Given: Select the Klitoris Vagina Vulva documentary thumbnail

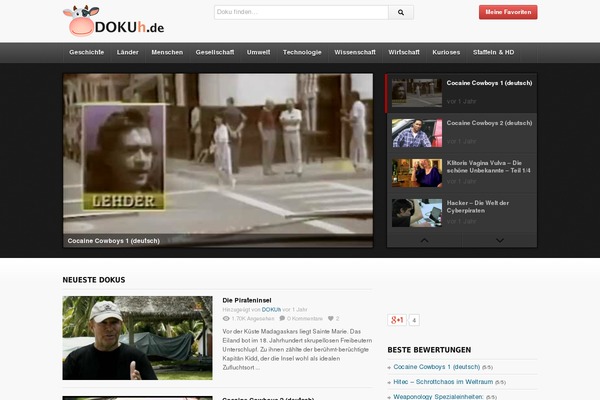Looking at the screenshot, I should (x=417, y=173).
